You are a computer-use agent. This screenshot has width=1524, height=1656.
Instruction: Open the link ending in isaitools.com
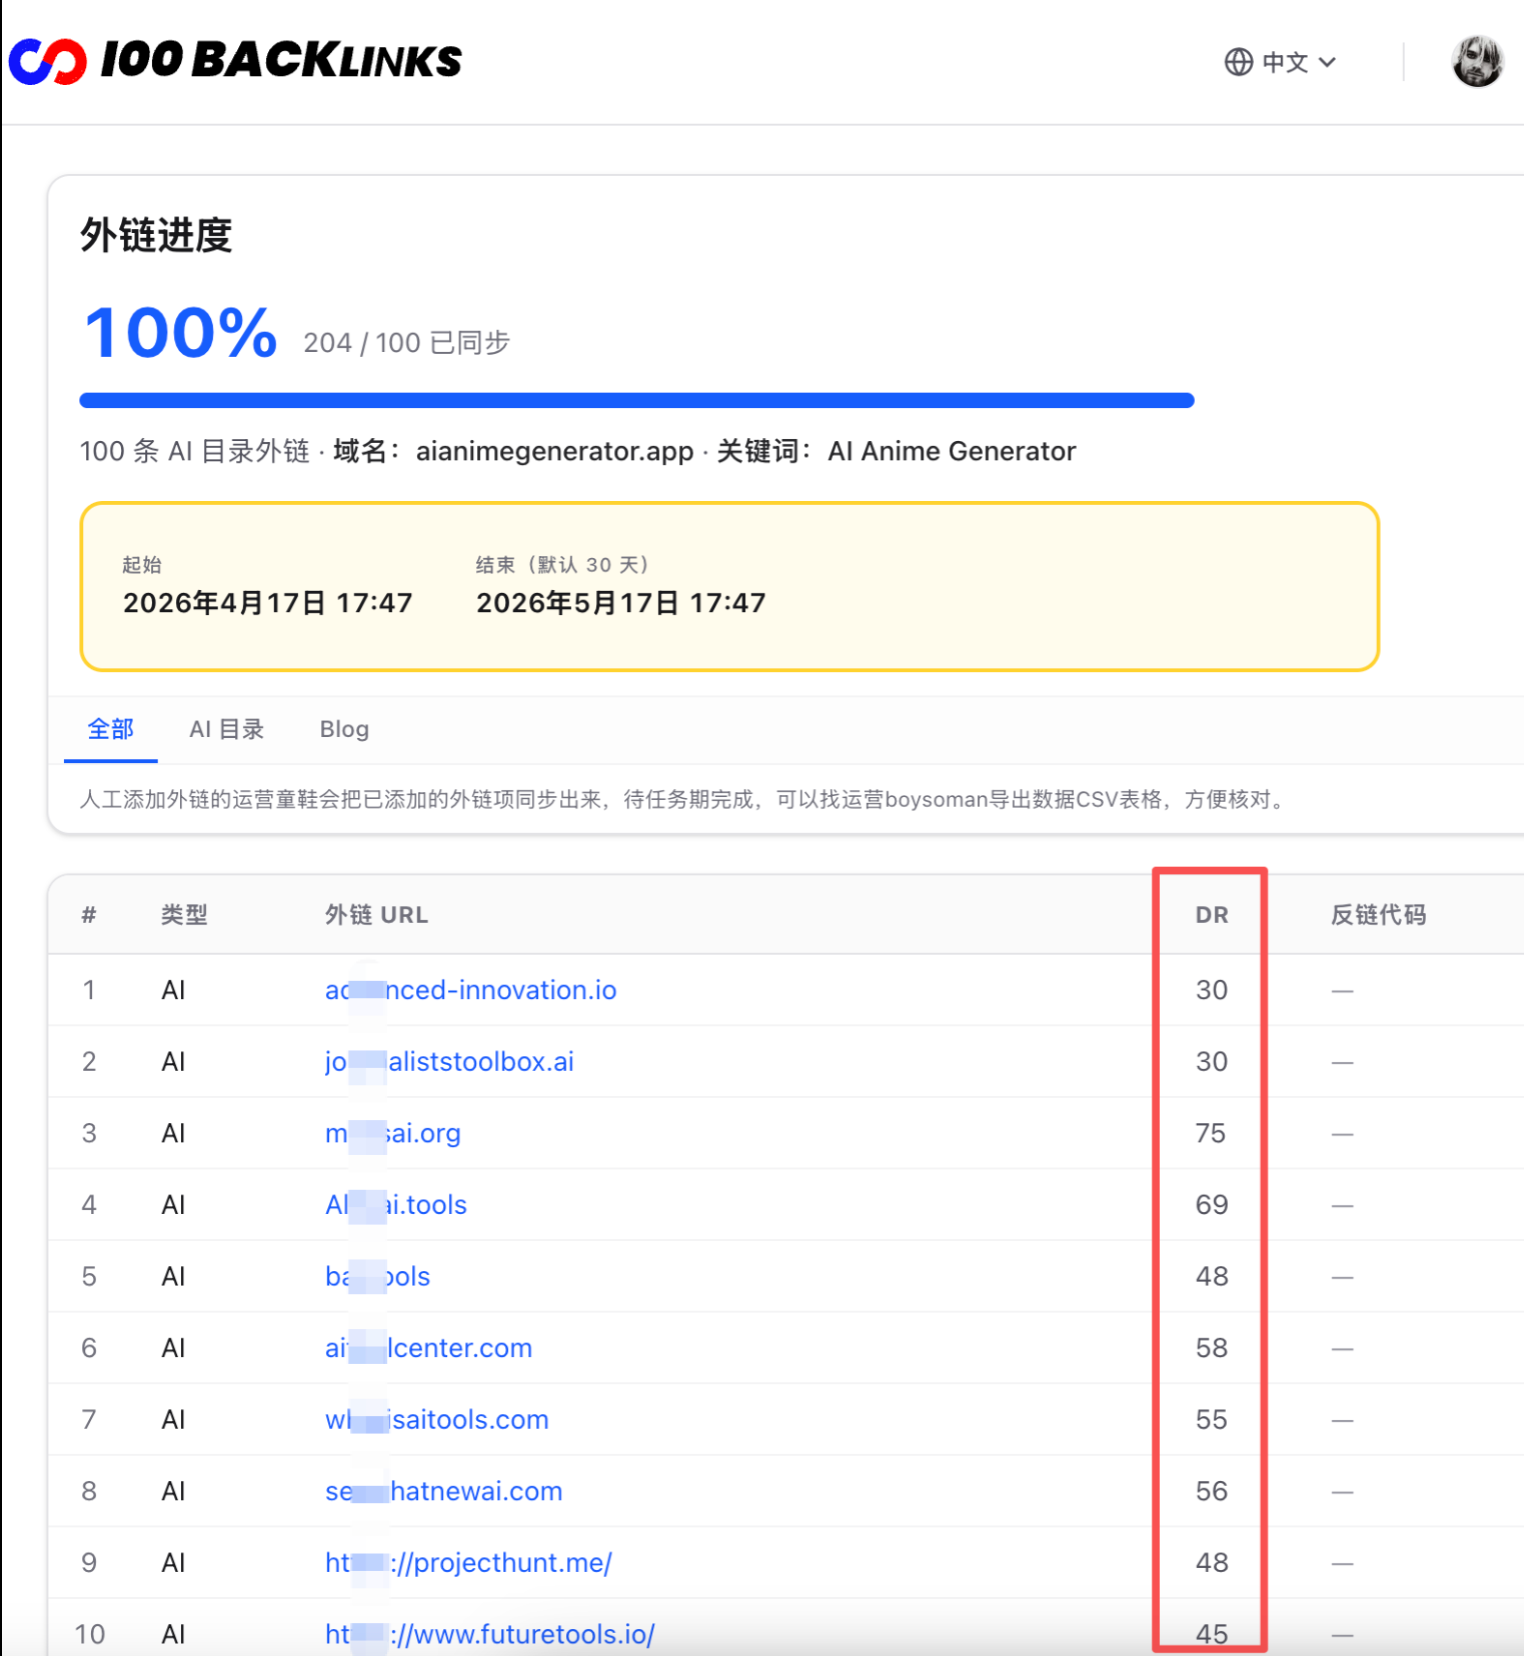click(x=437, y=1419)
